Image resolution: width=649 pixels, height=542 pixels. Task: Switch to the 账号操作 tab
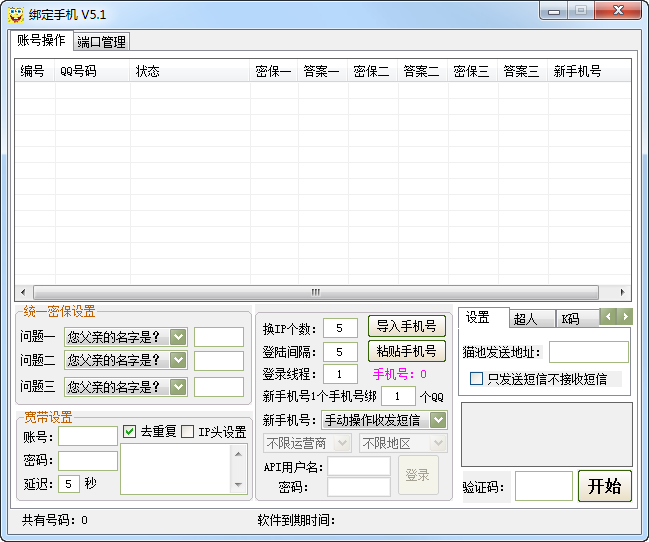point(41,40)
